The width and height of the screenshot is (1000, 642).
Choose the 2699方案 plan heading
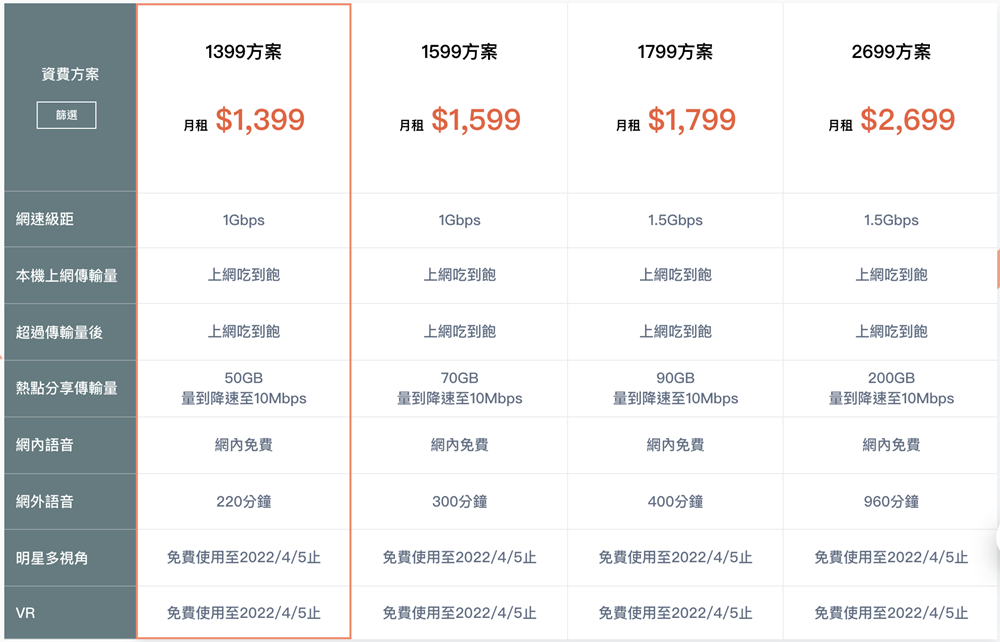(x=891, y=53)
